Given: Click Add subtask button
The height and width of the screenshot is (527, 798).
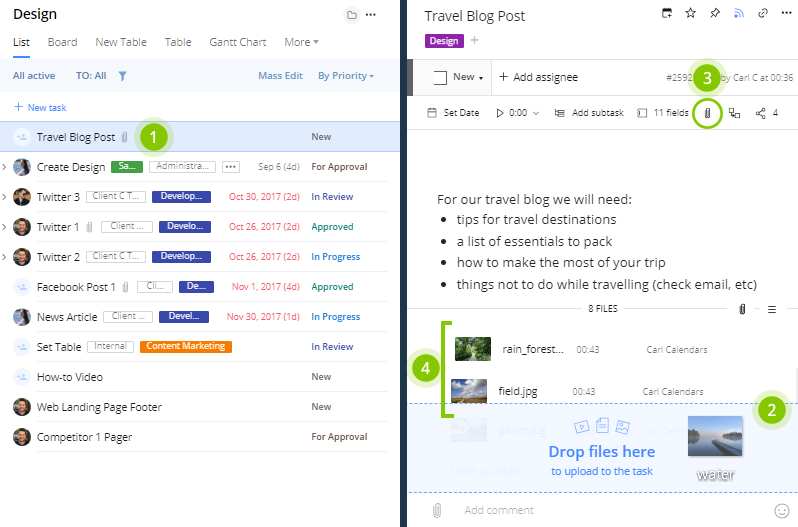Looking at the screenshot, I should [x=589, y=113].
